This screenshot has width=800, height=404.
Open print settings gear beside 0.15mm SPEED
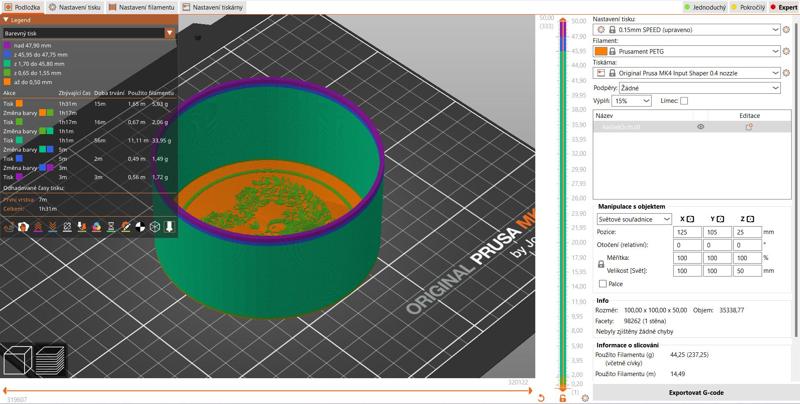[786, 30]
